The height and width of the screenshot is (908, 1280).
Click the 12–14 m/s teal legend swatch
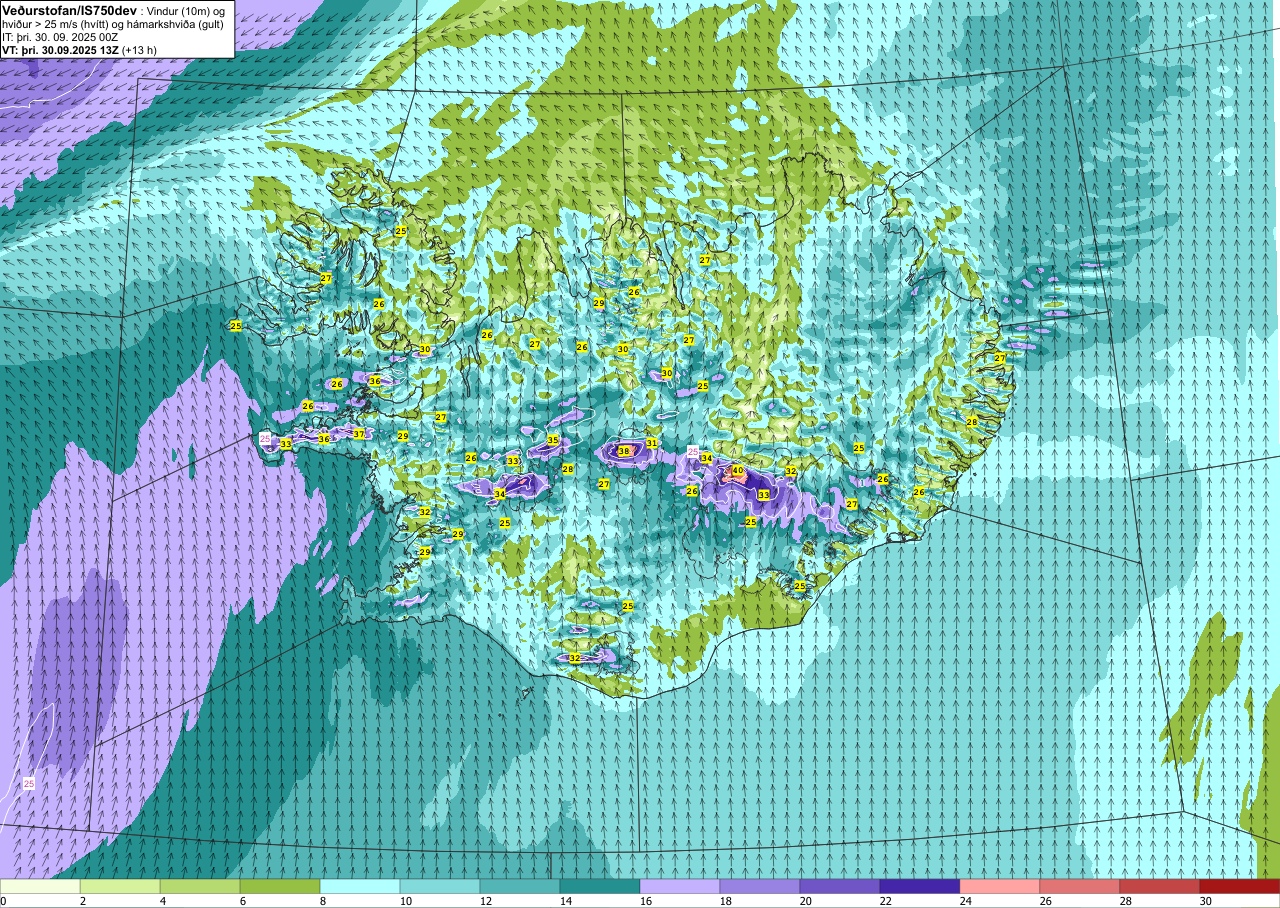(520, 886)
